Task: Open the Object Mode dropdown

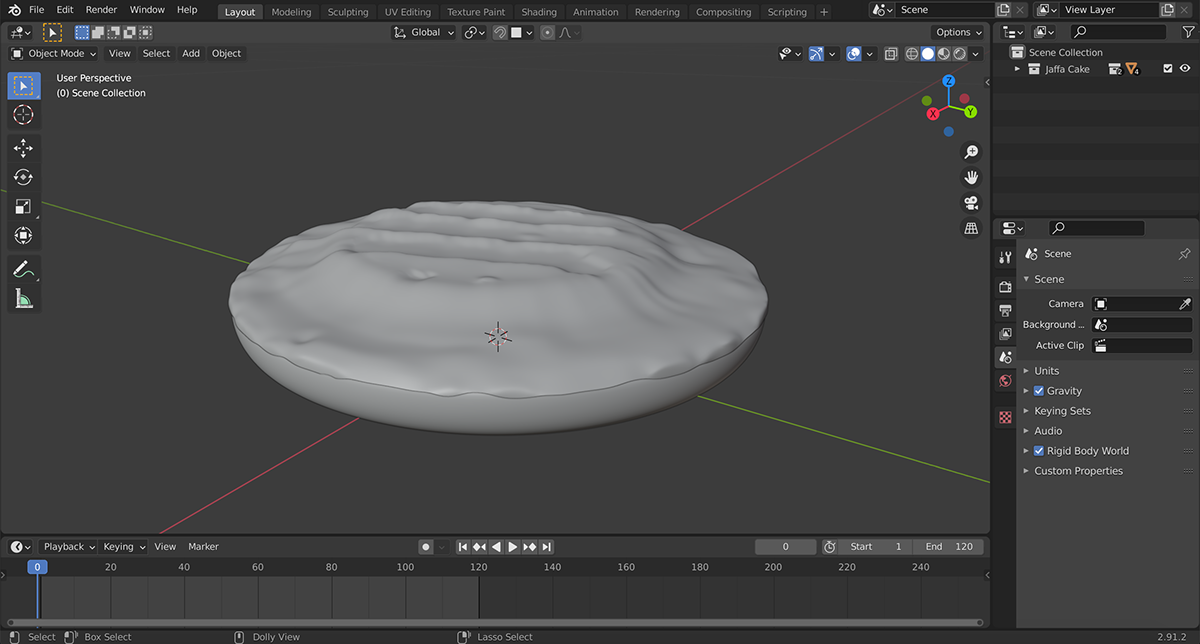Action: [x=54, y=53]
